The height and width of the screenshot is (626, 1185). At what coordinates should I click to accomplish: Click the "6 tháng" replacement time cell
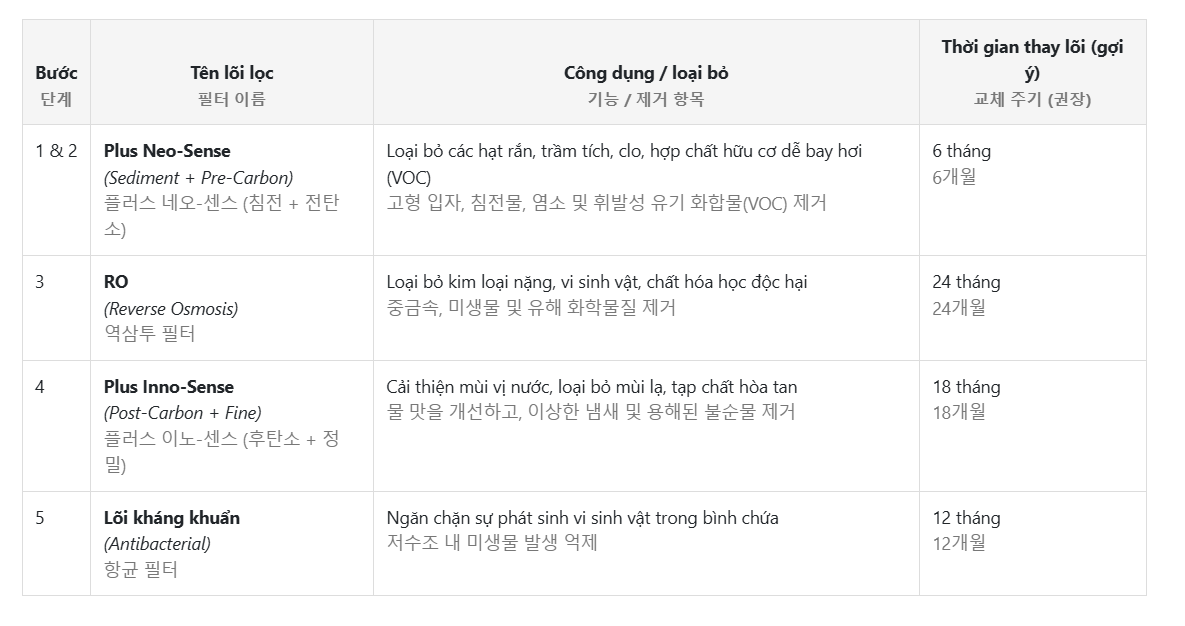(962, 151)
